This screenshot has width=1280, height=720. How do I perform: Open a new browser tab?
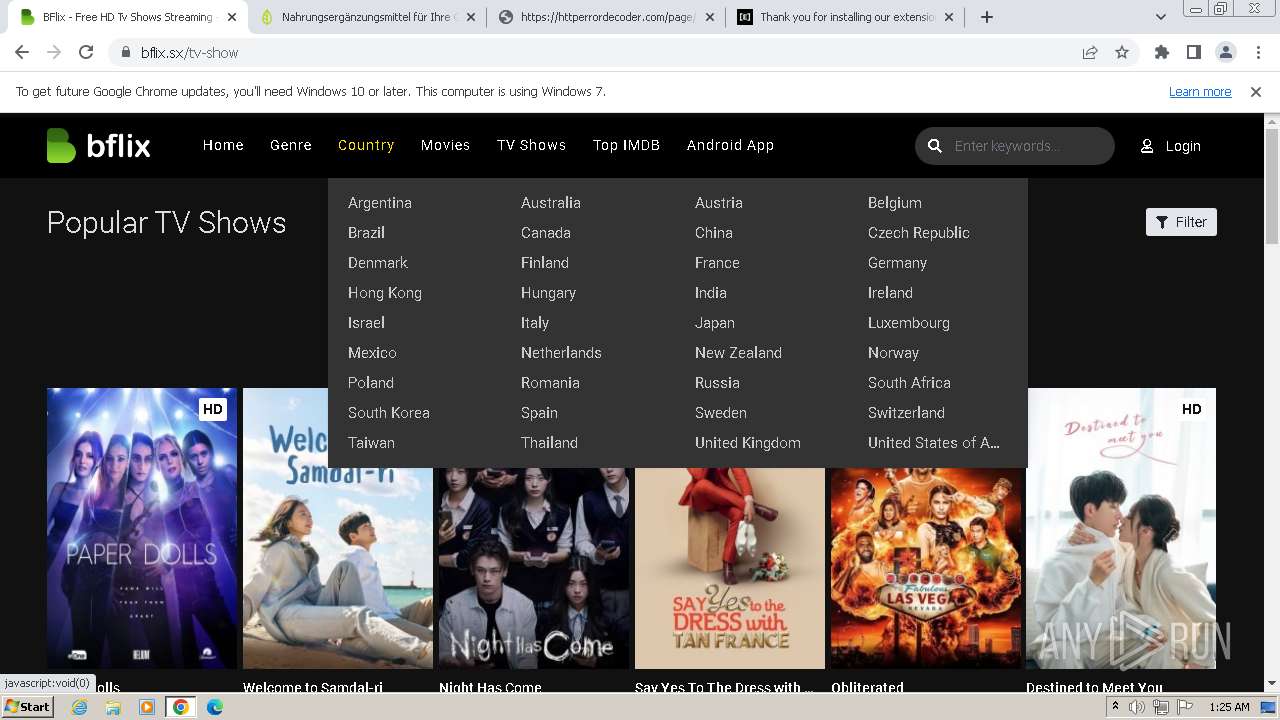coord(987,17)
